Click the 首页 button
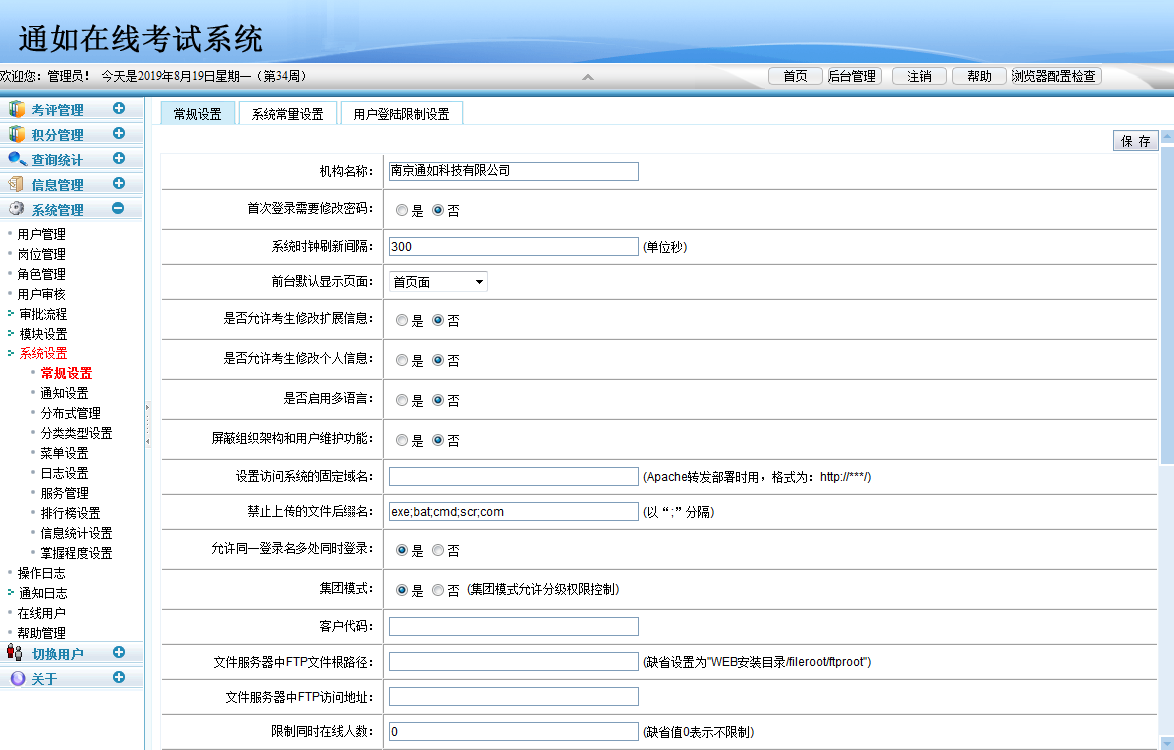Screen dimensions: 1174x750 [x=795, y=76]
